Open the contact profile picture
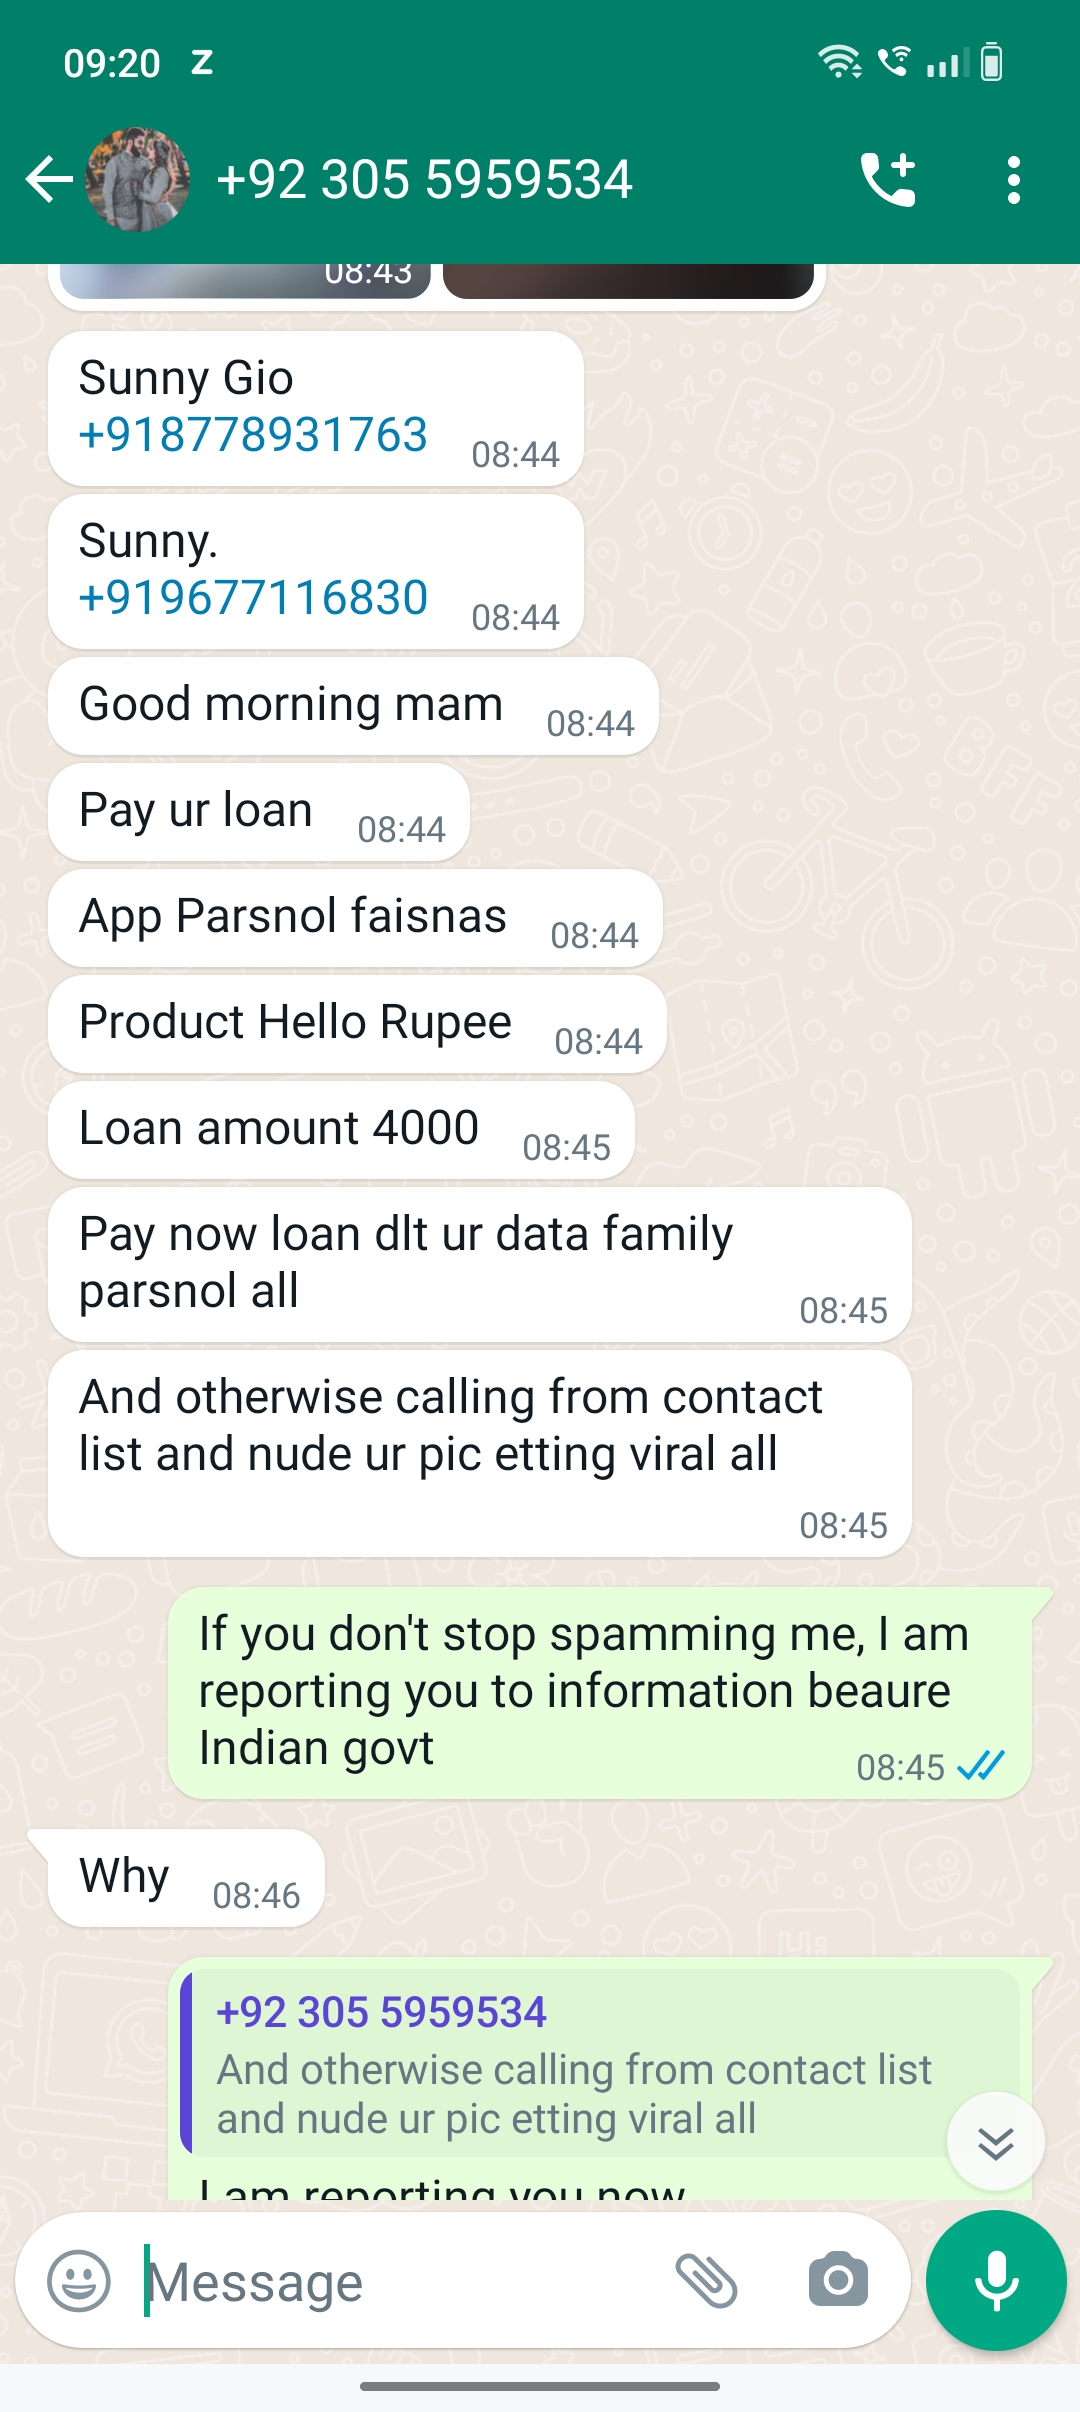Screen dimensions: 1080x2412 point(138,180)
